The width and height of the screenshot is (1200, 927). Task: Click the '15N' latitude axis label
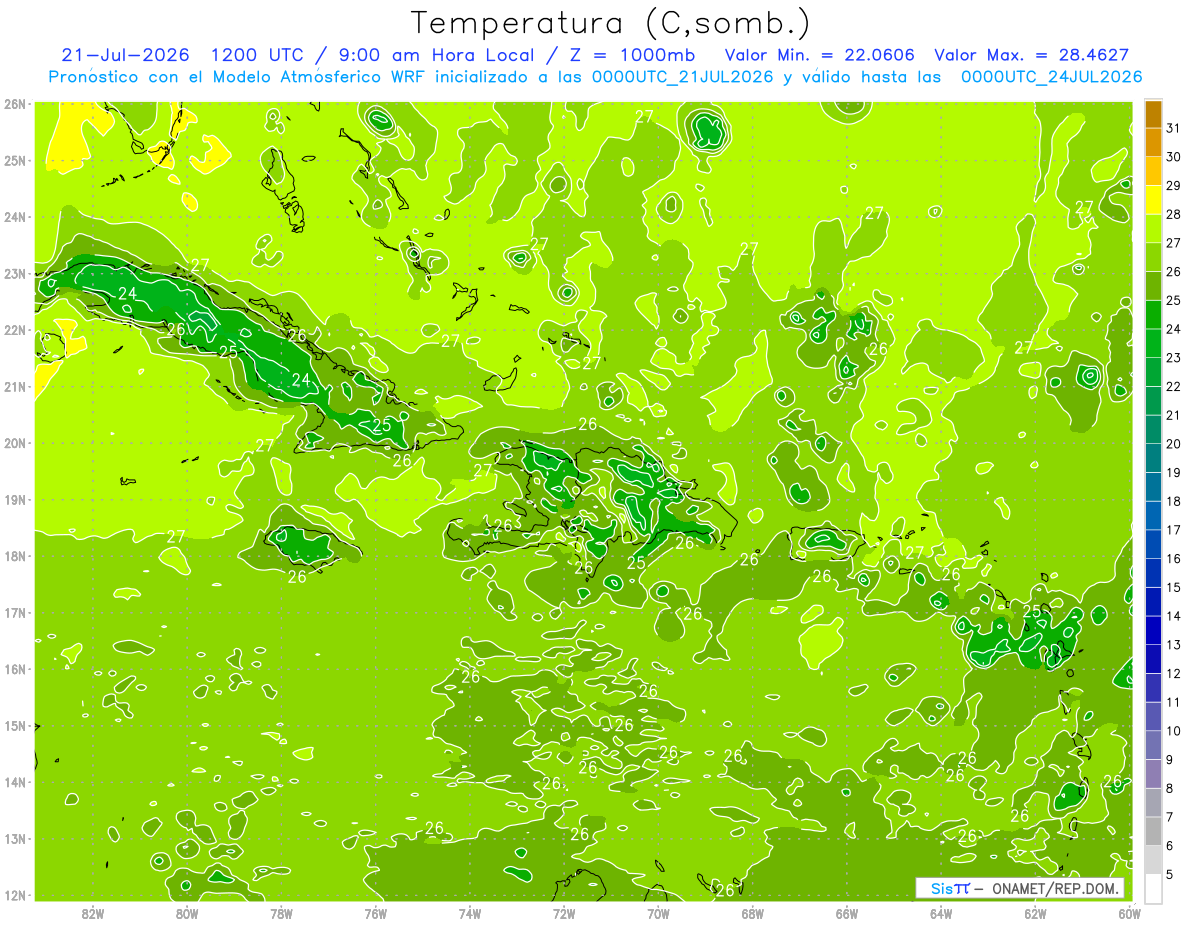pos(14,726)
